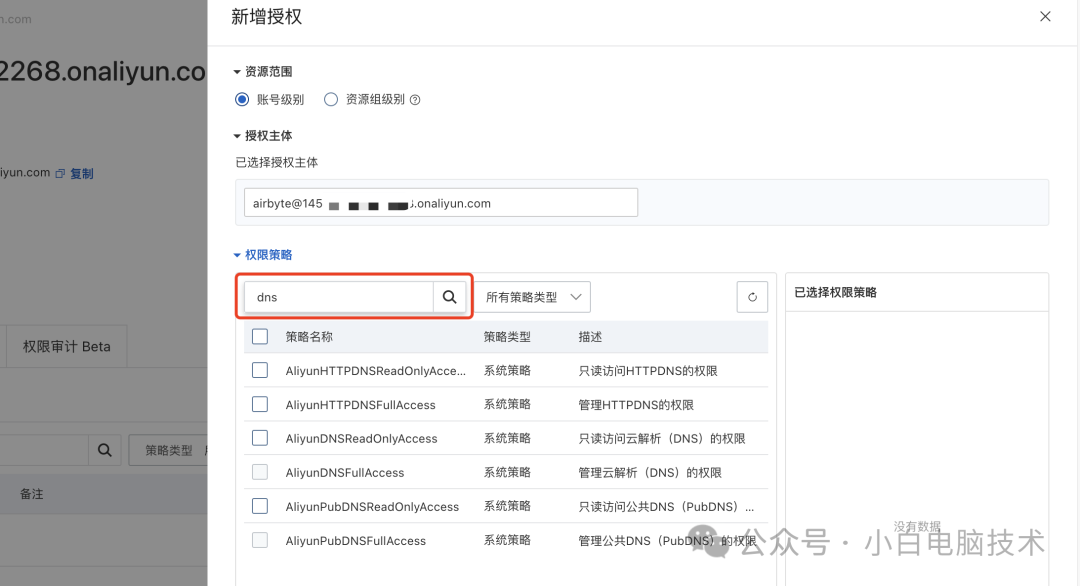Image resolution: width=1080 pixels, height=586 pixels.
Task: Click the search magnifier icon next to dns
Action: pos(449,297)
